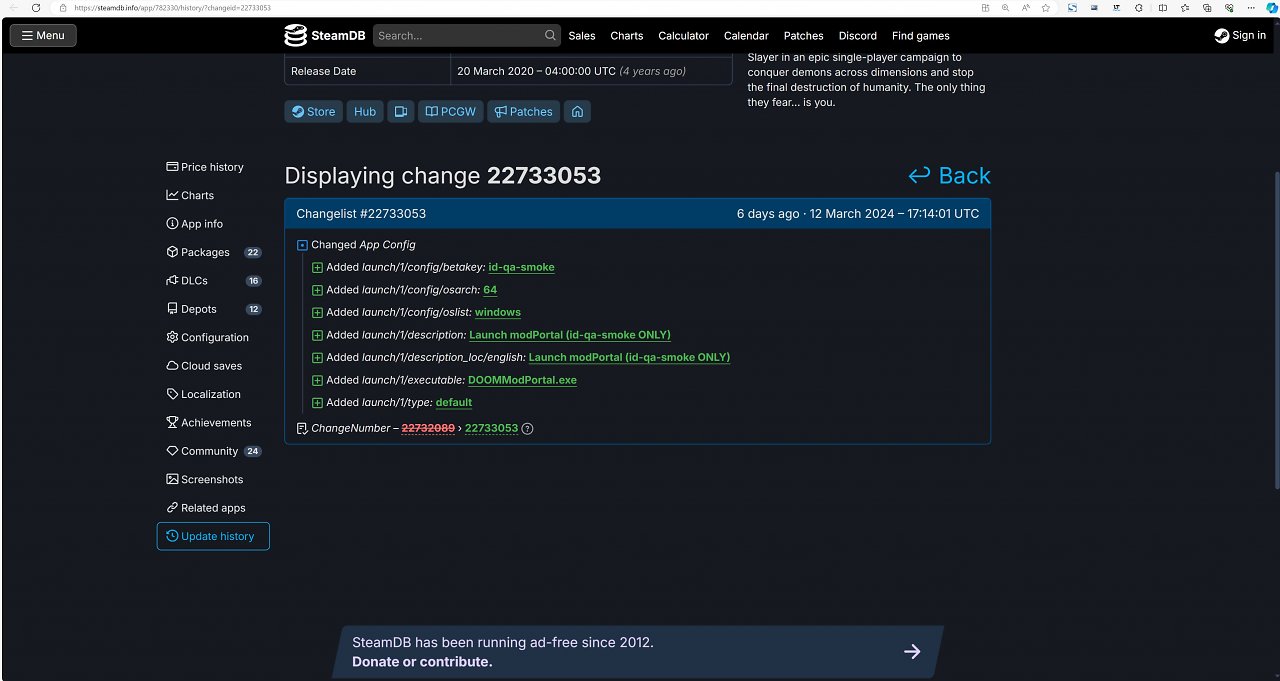This screenshot has width=1280, height=681.
Task: Click the ChangeNumber help question icon
Action: (x=528, y=428)
